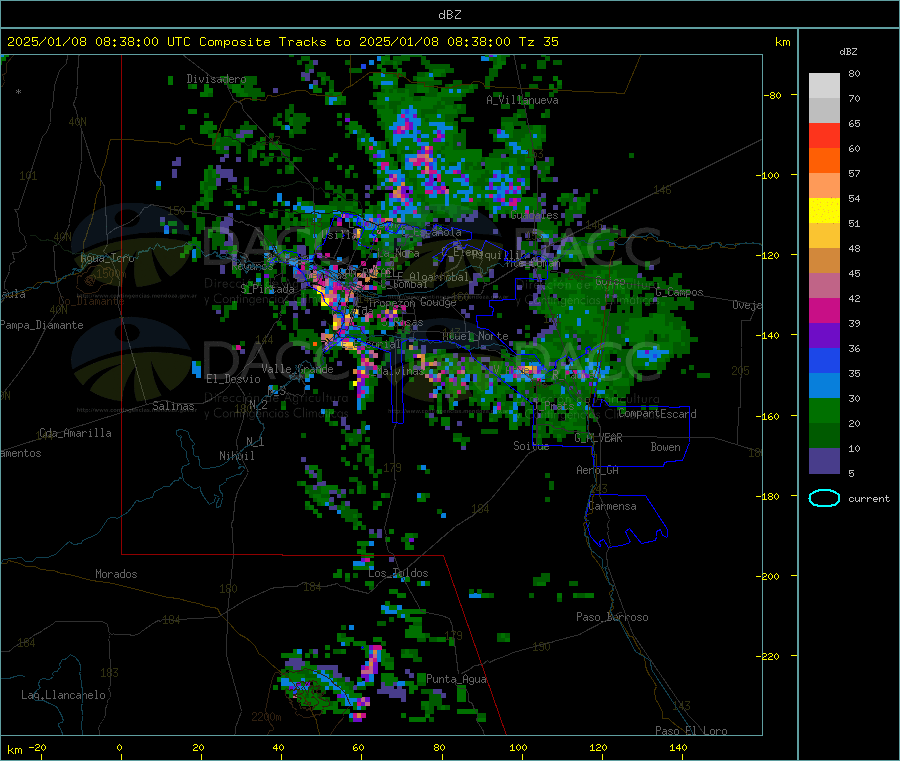Viewport: 900px width, 761px height.
Task: Select the bright green 20-30 dBZ swatch
Action: (824, 410)
